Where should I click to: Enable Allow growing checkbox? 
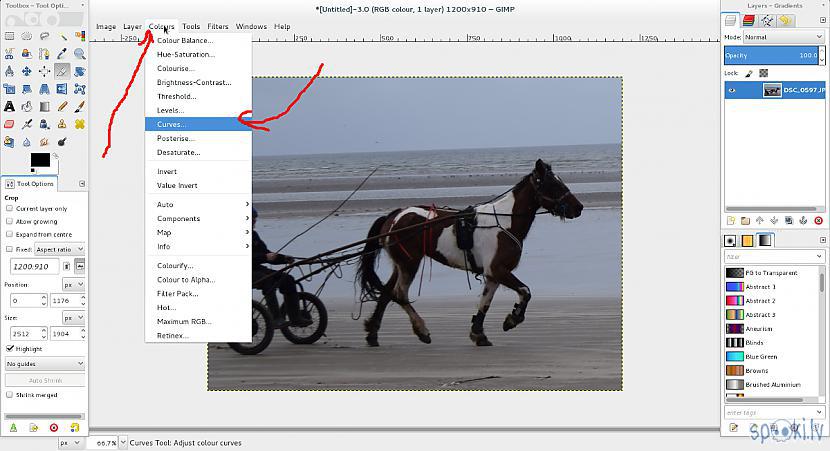[x=10, y=221]
